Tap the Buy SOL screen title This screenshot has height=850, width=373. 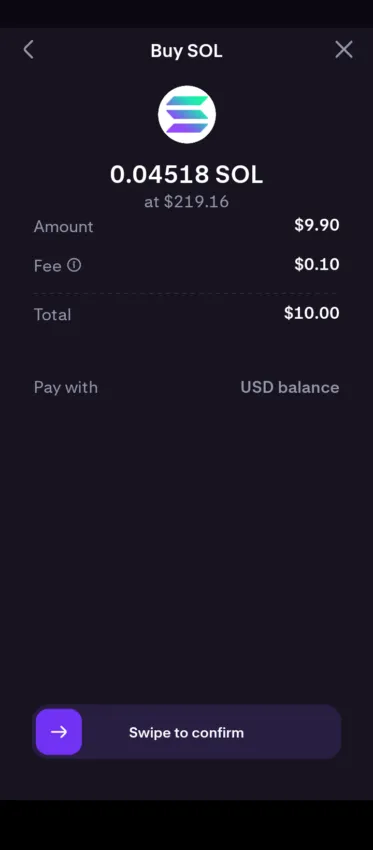pyautogui.click(x=186, y=51)
